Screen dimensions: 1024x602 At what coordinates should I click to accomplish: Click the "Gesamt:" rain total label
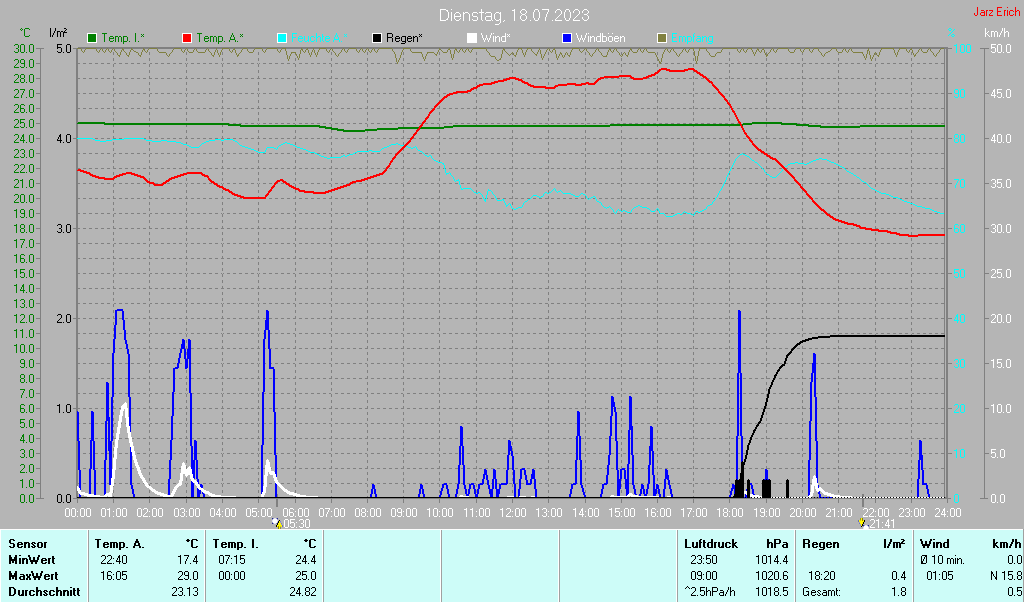click(822, 592)
